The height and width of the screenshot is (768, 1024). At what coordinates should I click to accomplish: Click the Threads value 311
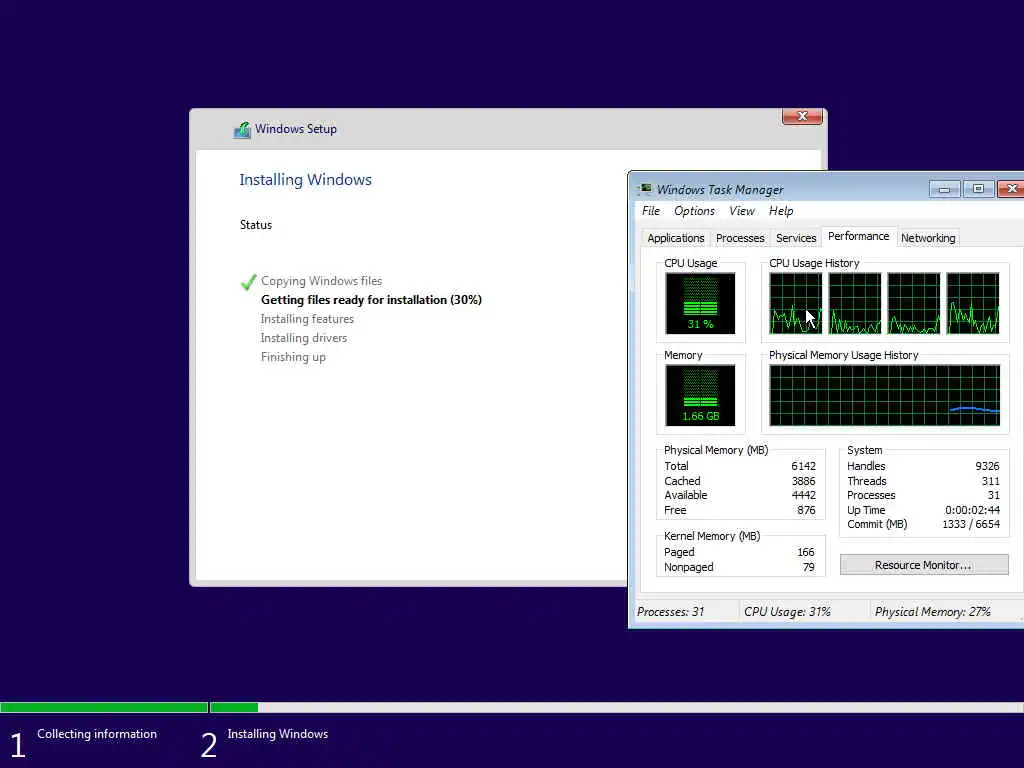coord(990,481)
